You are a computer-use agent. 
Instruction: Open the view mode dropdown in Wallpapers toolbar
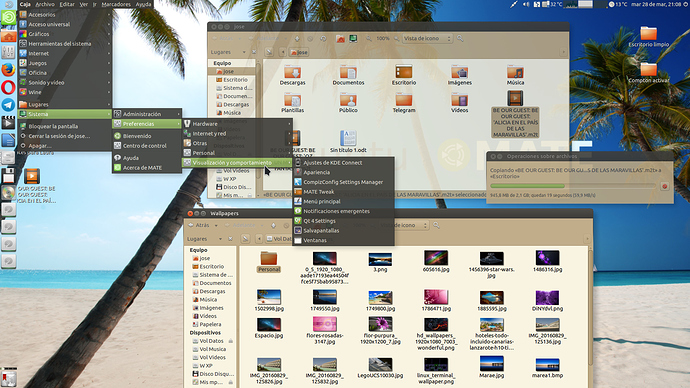pyautogui.click(x=403, y=225)
